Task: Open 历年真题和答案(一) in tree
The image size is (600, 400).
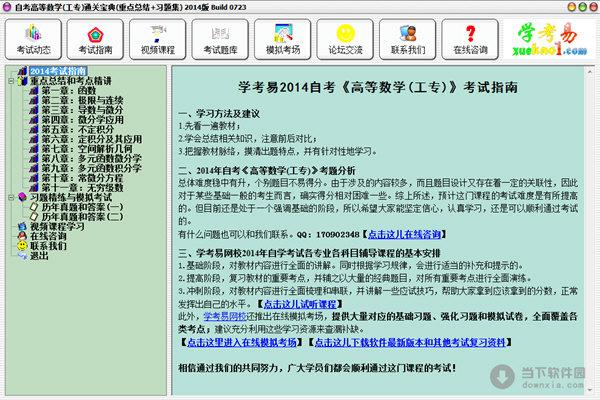Action: [82, 207]
